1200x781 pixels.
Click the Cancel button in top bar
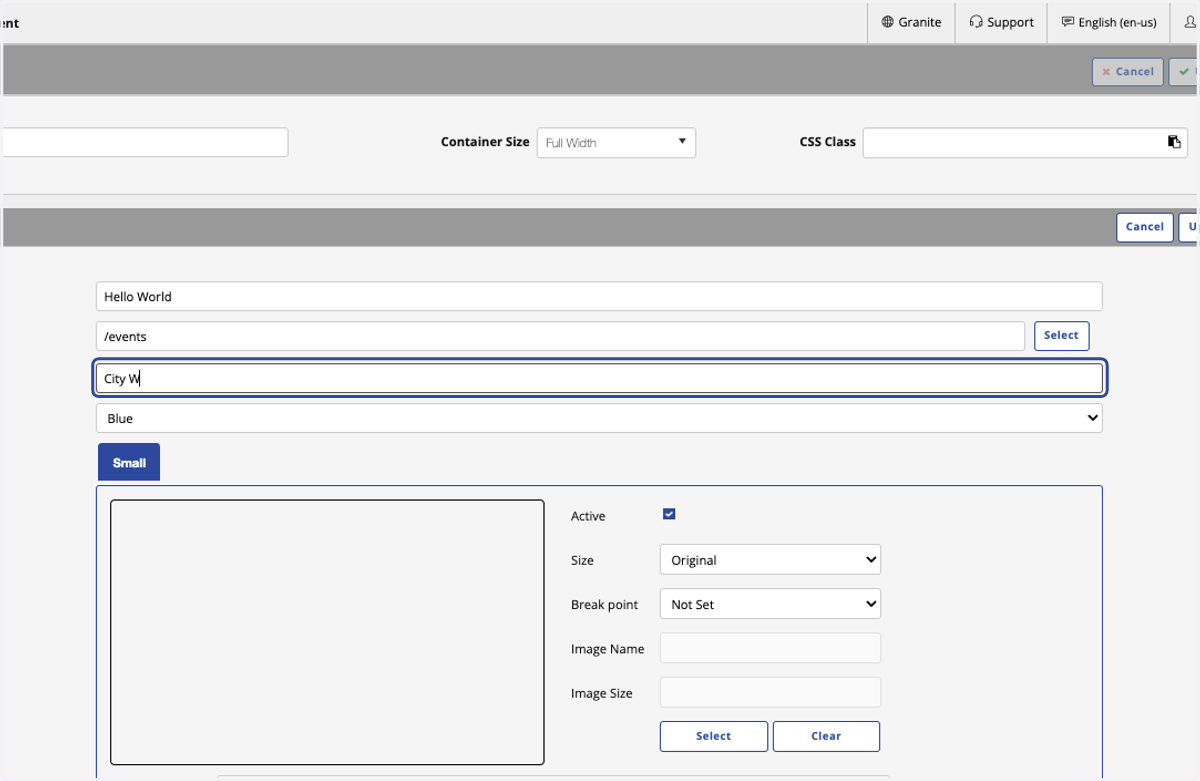point(1127,72)
